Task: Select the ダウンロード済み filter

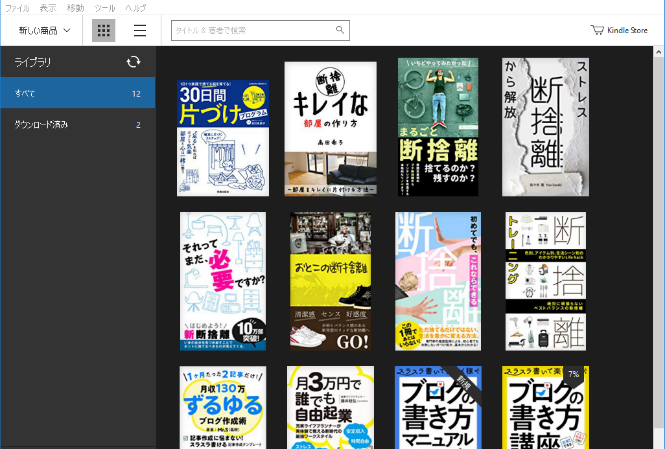Action: pos(78,124)
